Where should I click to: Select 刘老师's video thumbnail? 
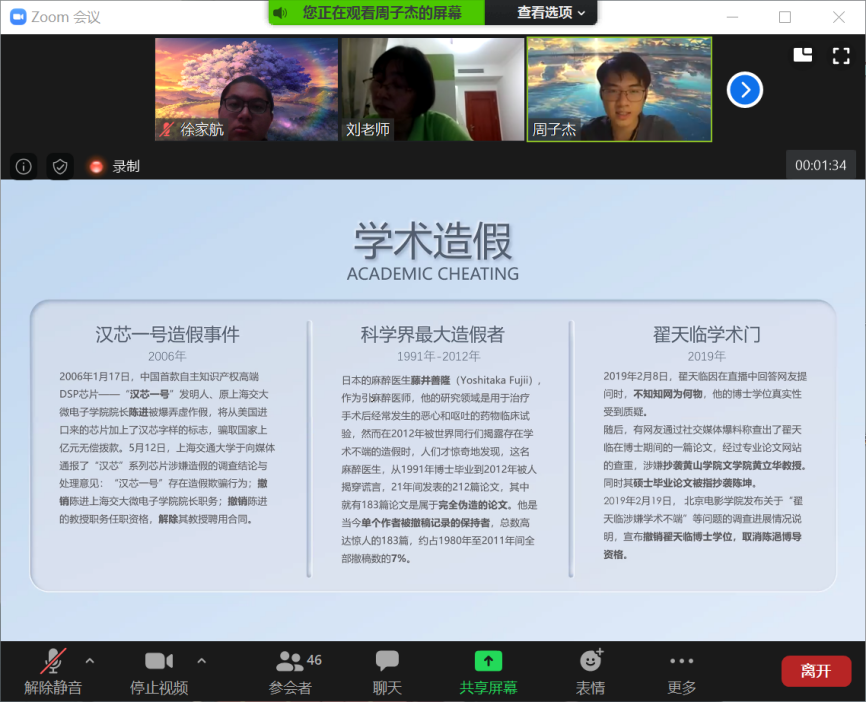[432, 90]
